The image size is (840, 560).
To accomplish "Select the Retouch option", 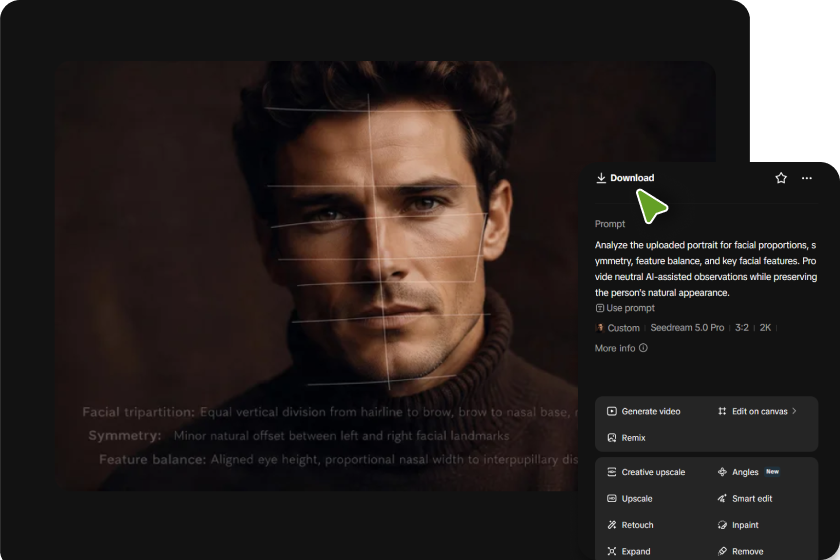I will pyautogui.click(x=630, y=525).
